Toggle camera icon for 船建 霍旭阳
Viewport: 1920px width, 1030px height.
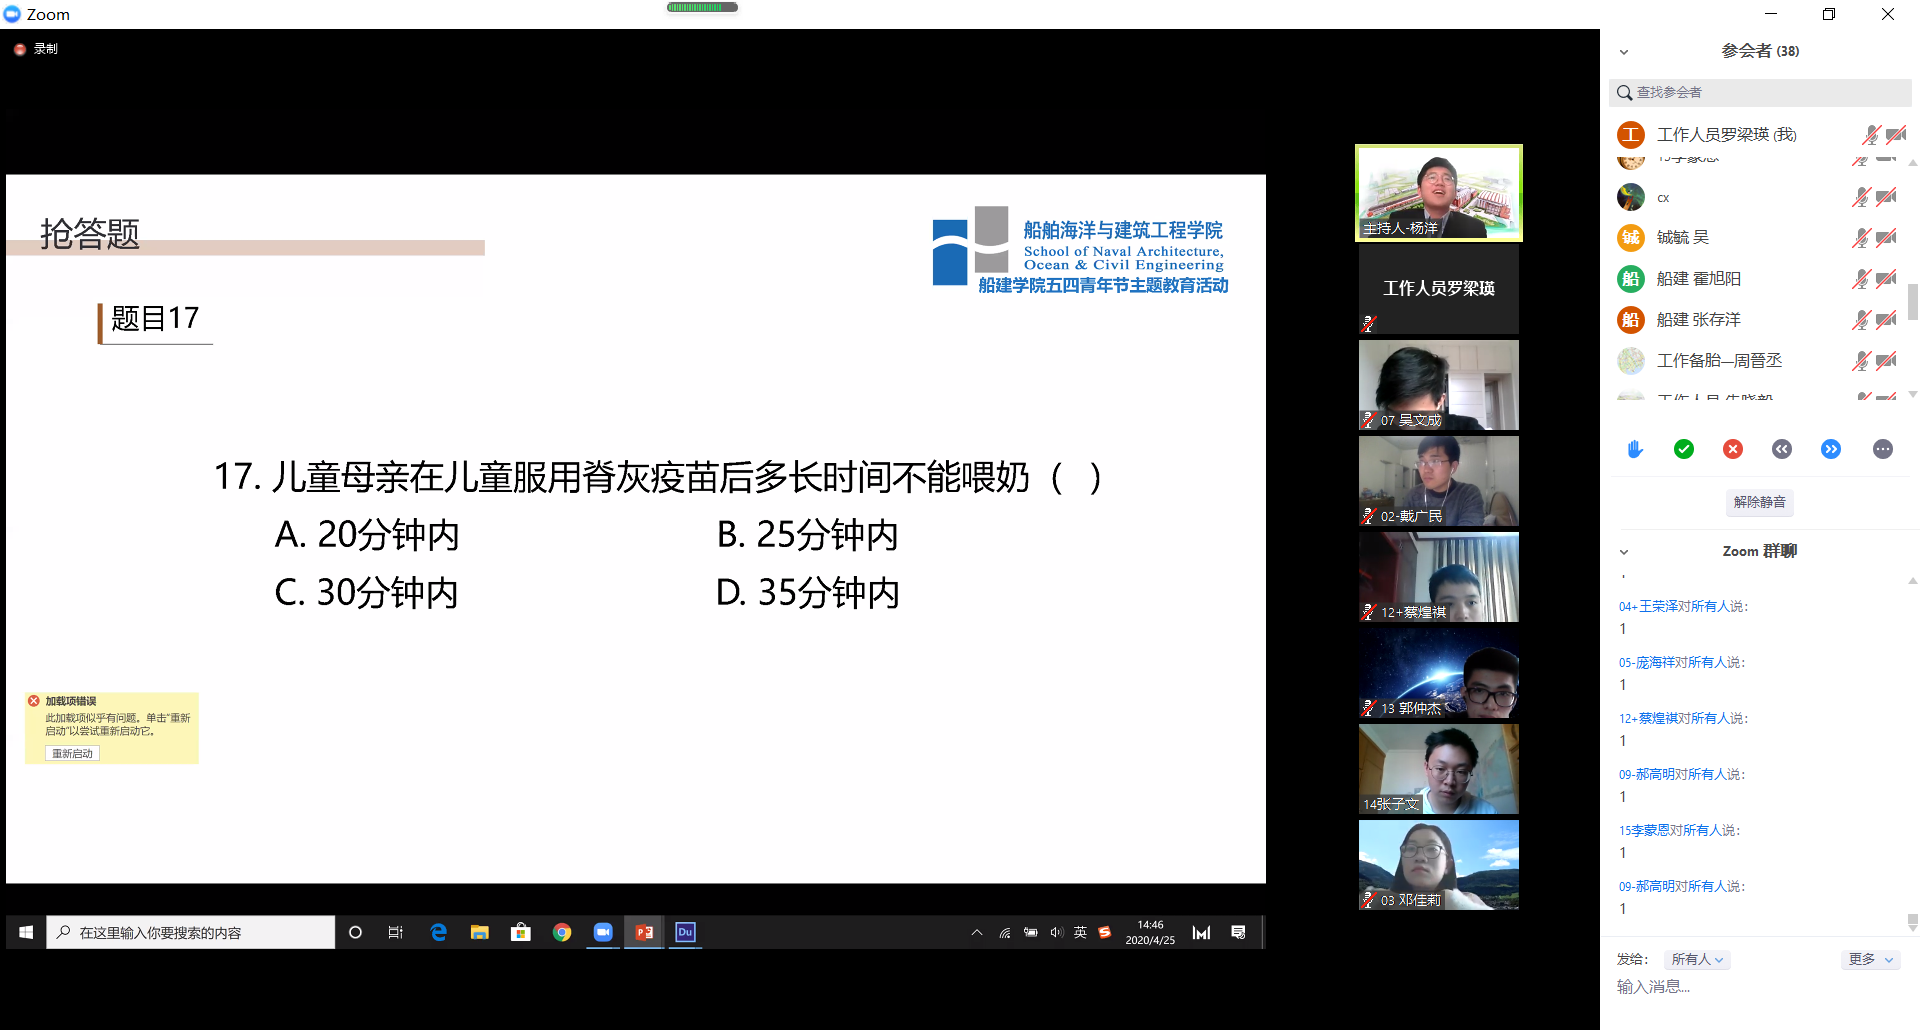coord(1887,279)
